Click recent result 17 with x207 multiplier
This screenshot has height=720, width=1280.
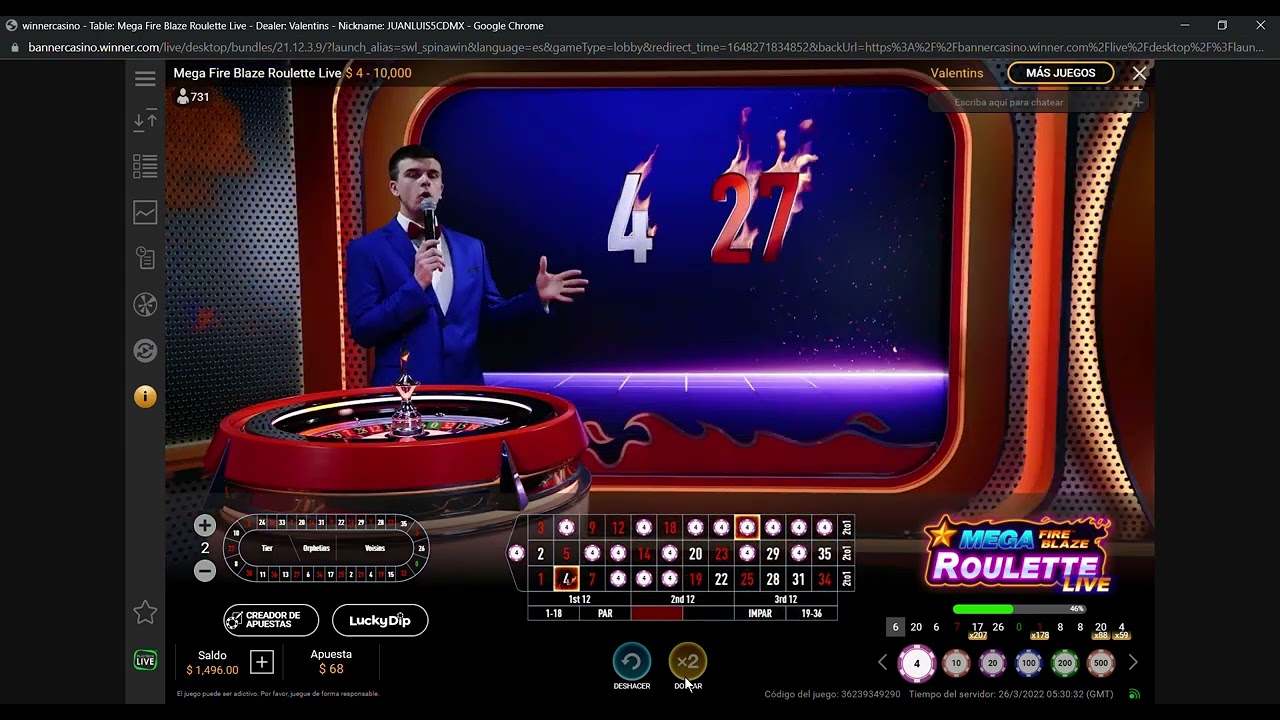point(977,629)
